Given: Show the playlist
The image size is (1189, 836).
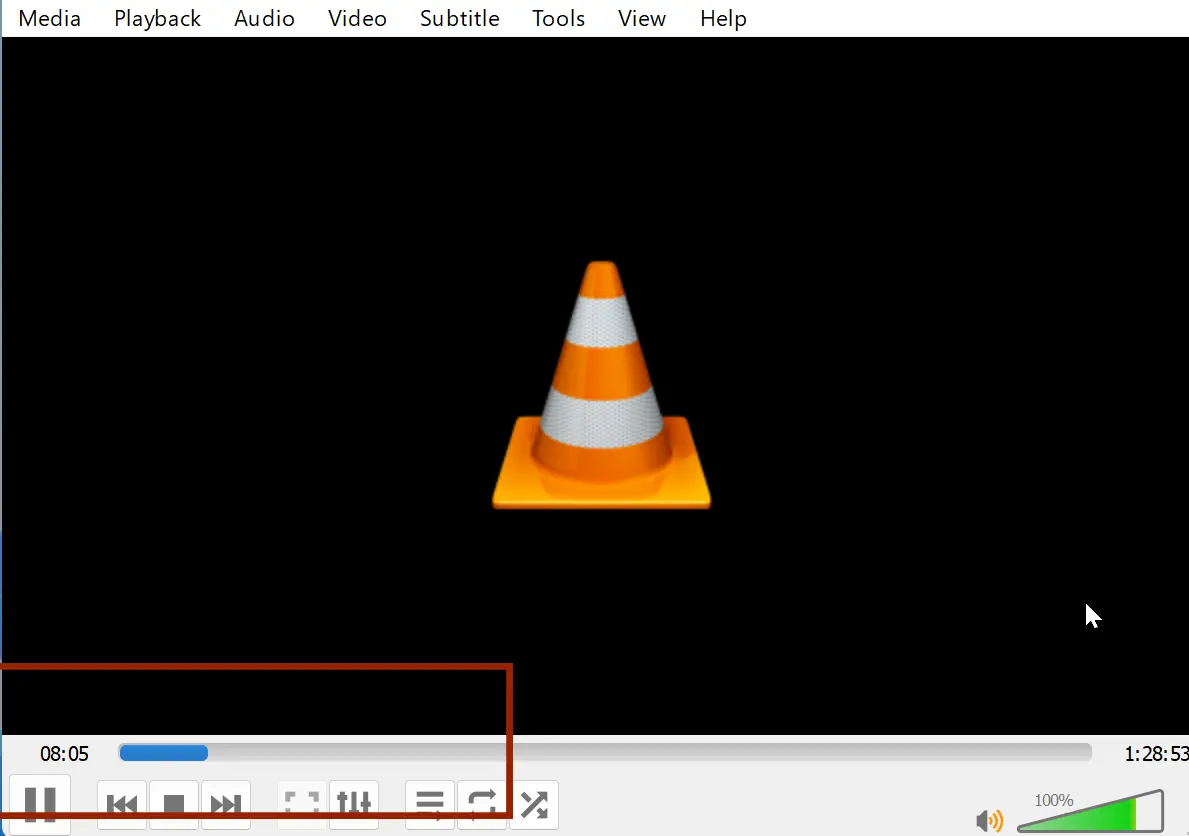Looking at the screenshot, I should click(x=430, y=805).
